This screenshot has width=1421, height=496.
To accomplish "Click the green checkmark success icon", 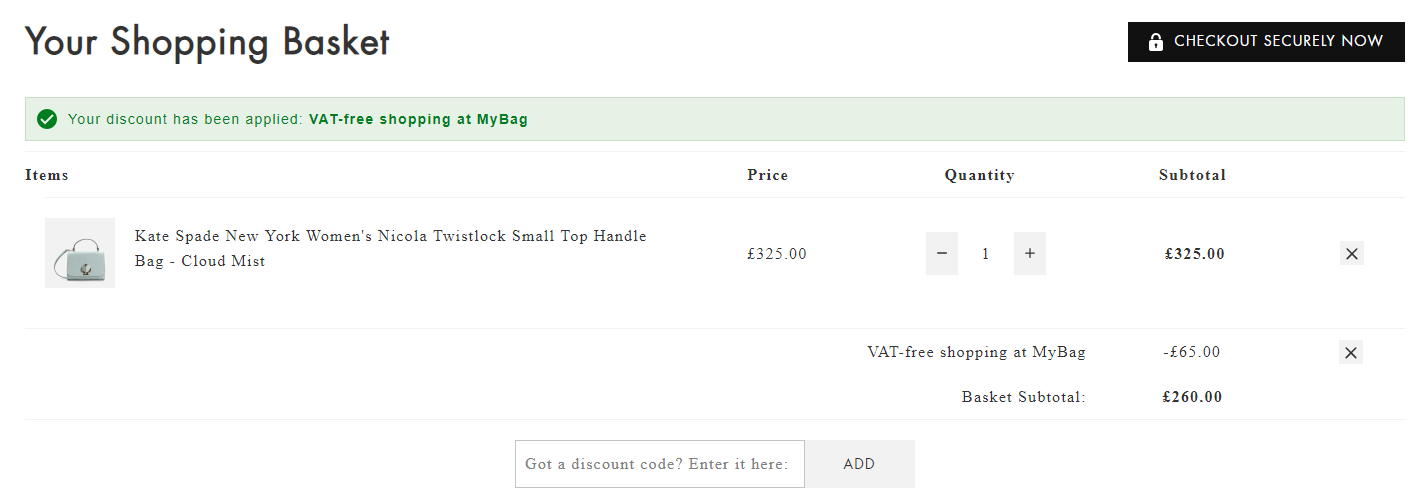I will (x=46, y=119).
